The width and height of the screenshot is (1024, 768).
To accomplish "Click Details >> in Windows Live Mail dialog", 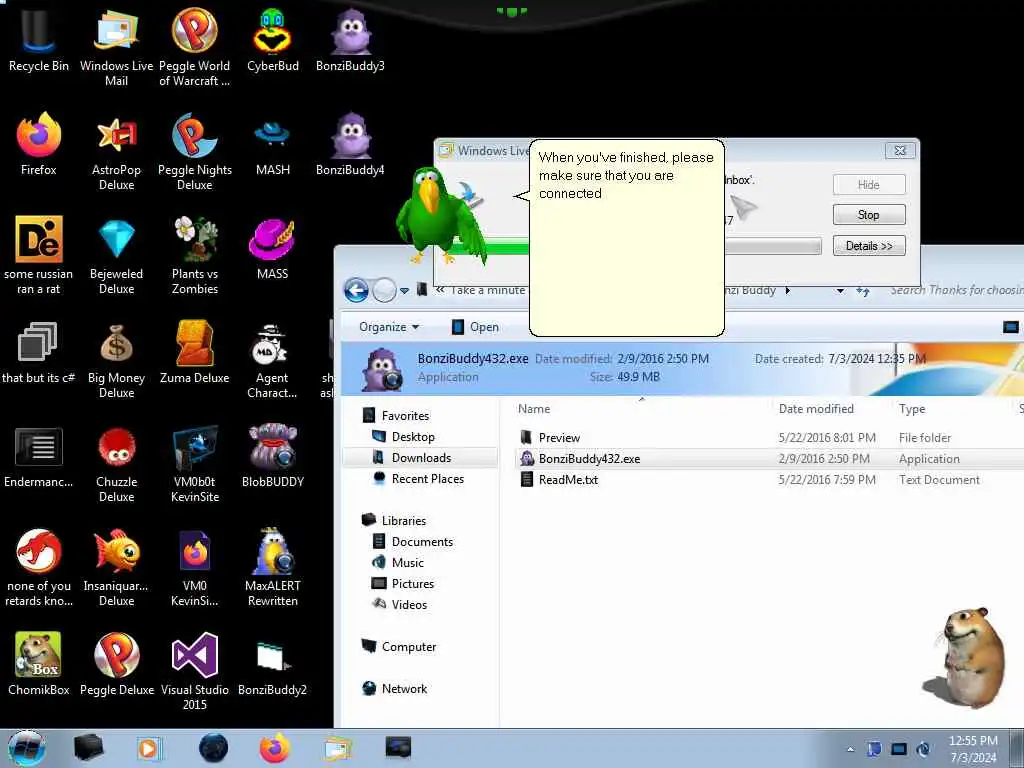I will coord(869,246).
